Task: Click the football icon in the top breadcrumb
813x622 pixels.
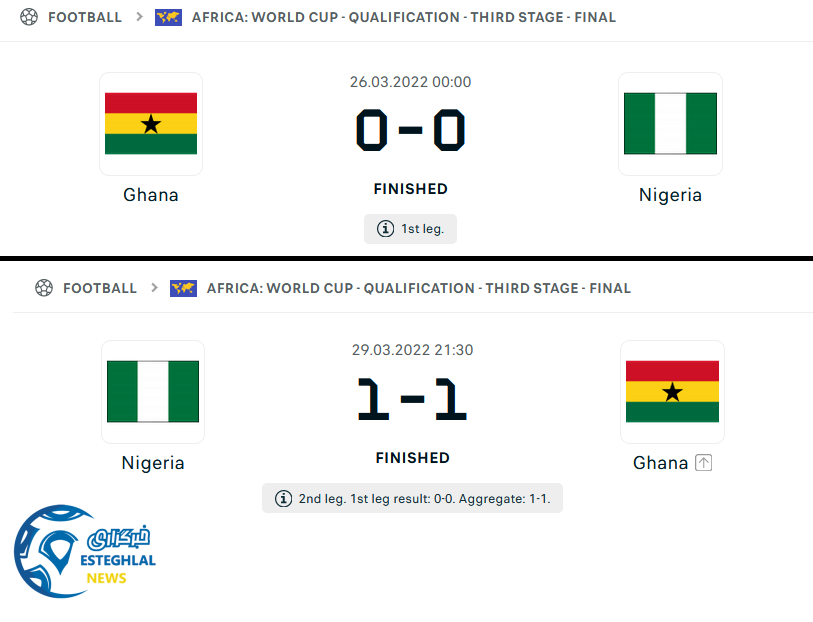Action: 29,17
